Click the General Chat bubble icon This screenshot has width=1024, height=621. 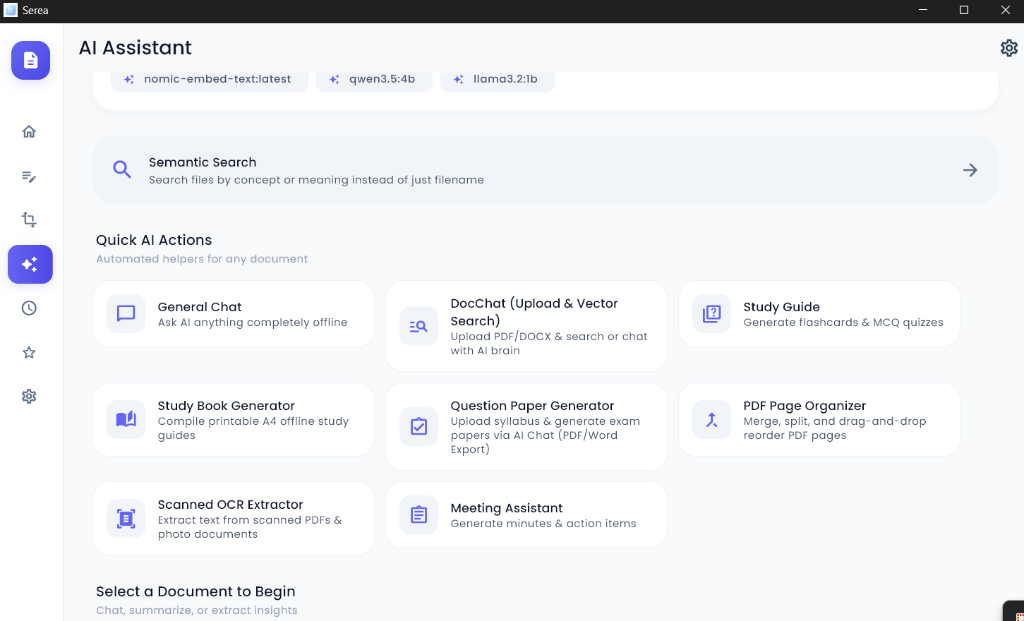pyautogui.click(x=125, y=313)
